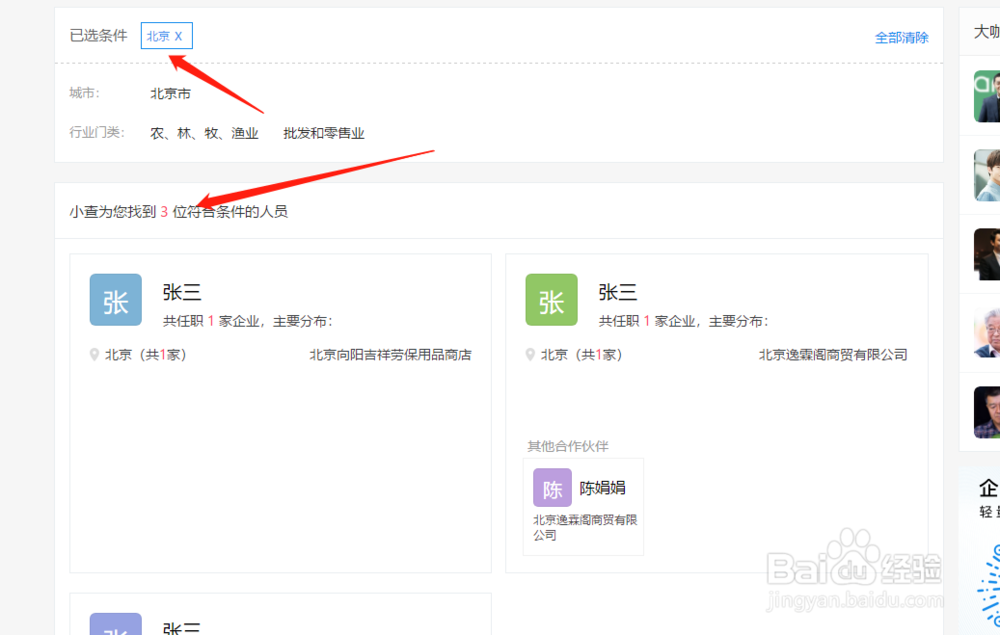Select the 农、林、牧、渔业 industry filter
1000x635 pixels.
pyautogui.click(x=203, y=133)
